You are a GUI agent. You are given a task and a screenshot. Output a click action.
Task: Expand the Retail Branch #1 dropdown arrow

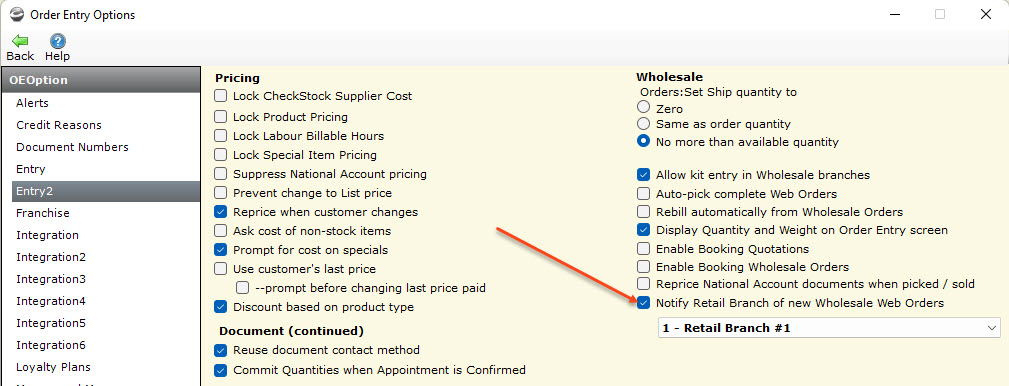pos(991,328)
